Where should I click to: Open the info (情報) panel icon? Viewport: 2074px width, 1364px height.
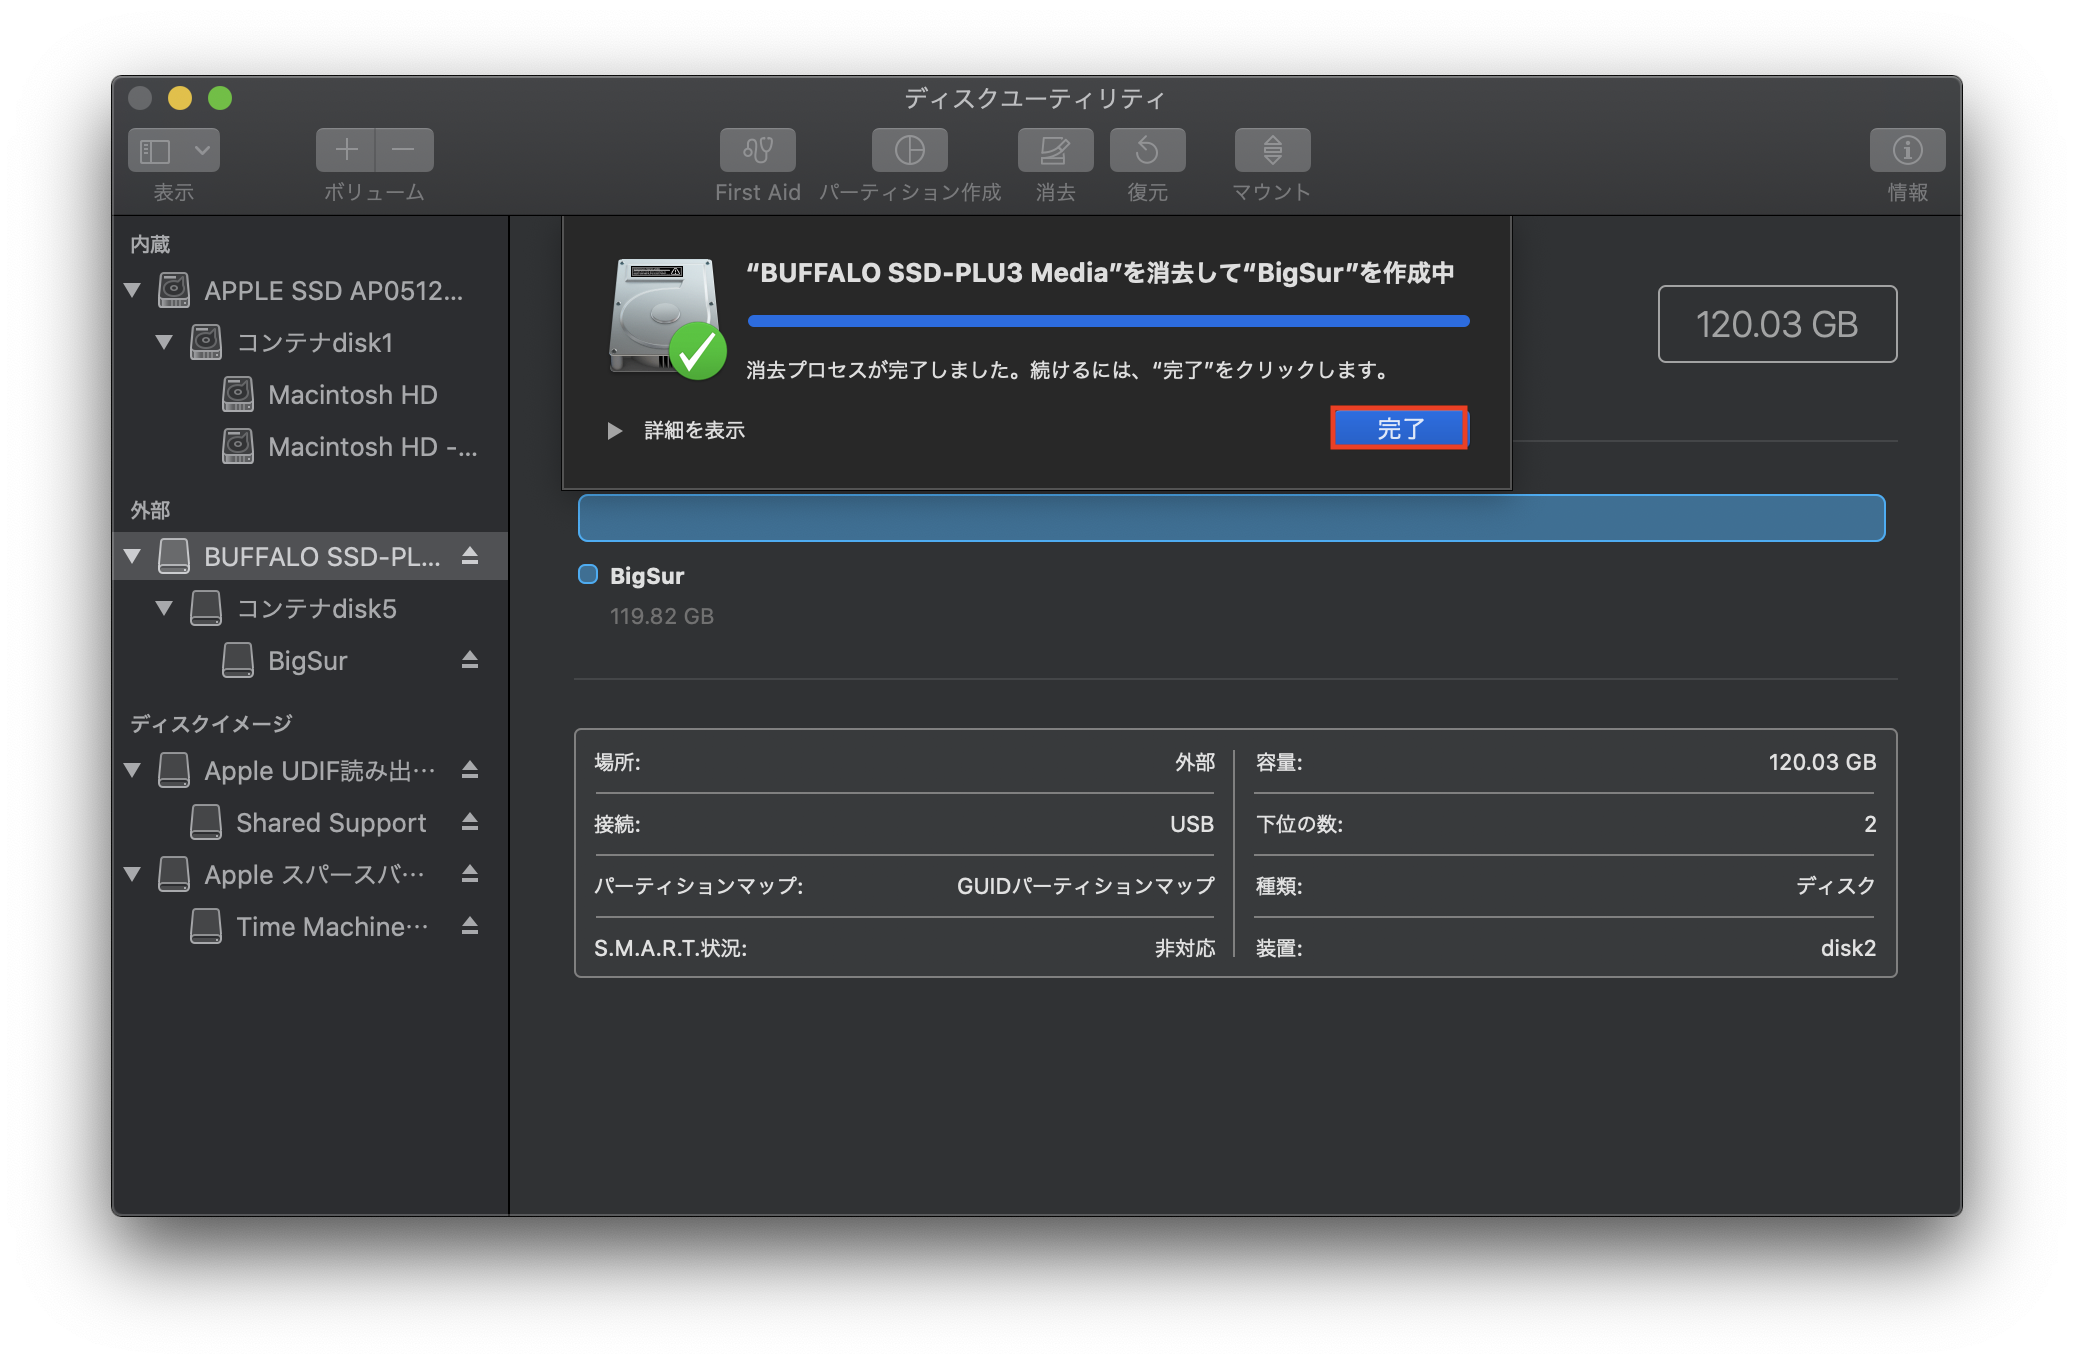coord(1907,150)
